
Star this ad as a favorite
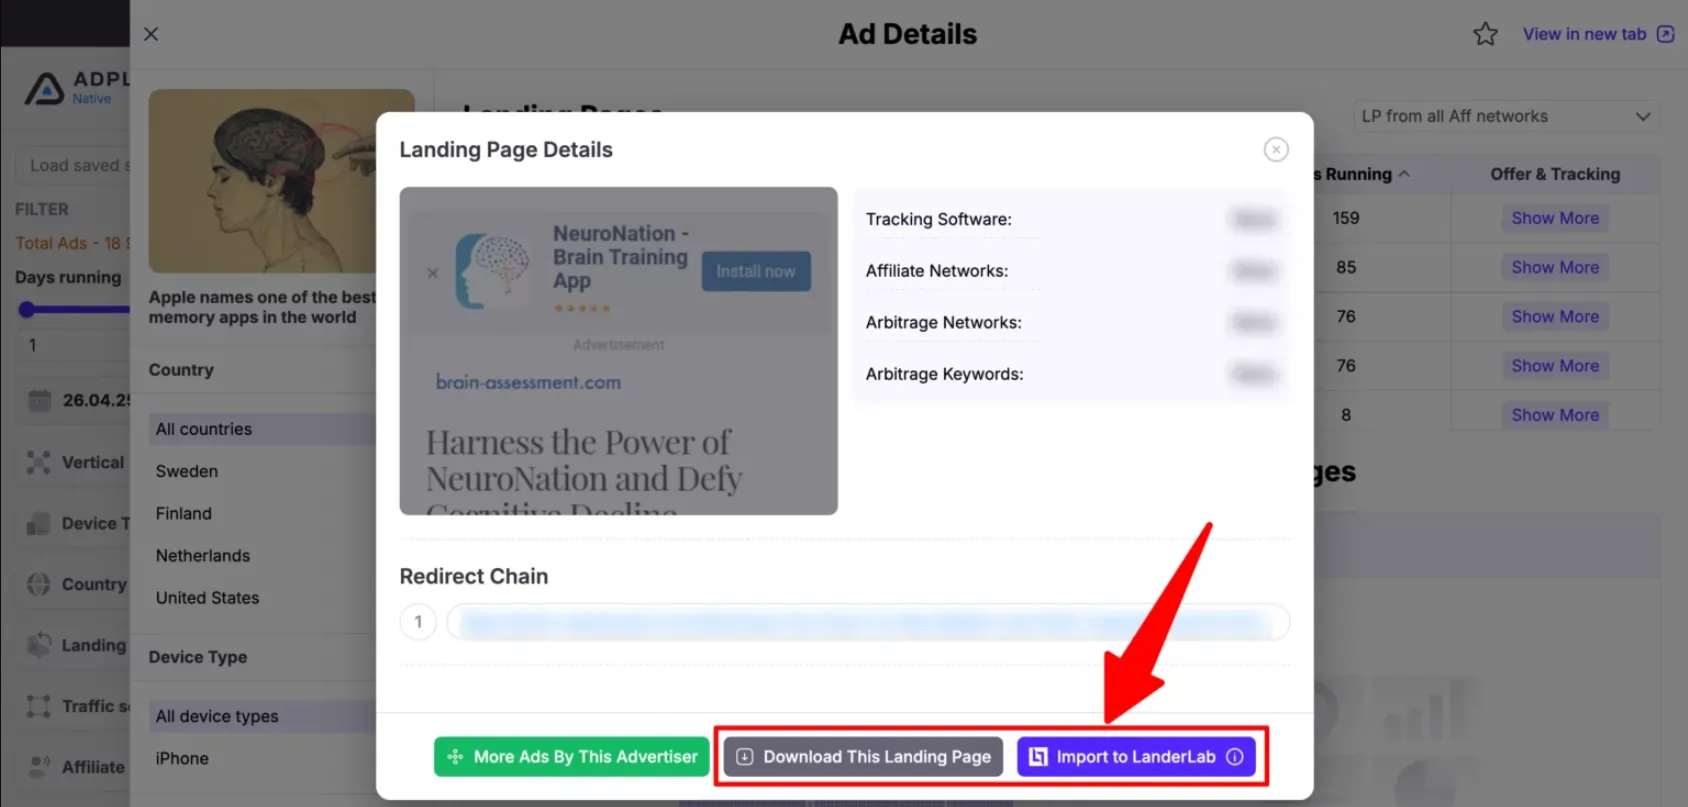[1485, 34]
